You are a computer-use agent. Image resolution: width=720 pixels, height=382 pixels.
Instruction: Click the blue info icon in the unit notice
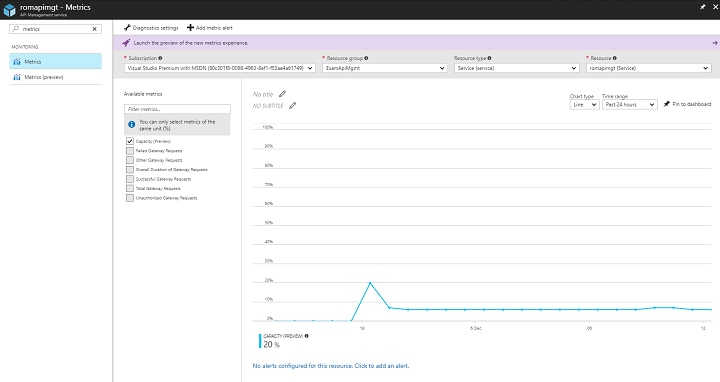(x=132, y=124)
